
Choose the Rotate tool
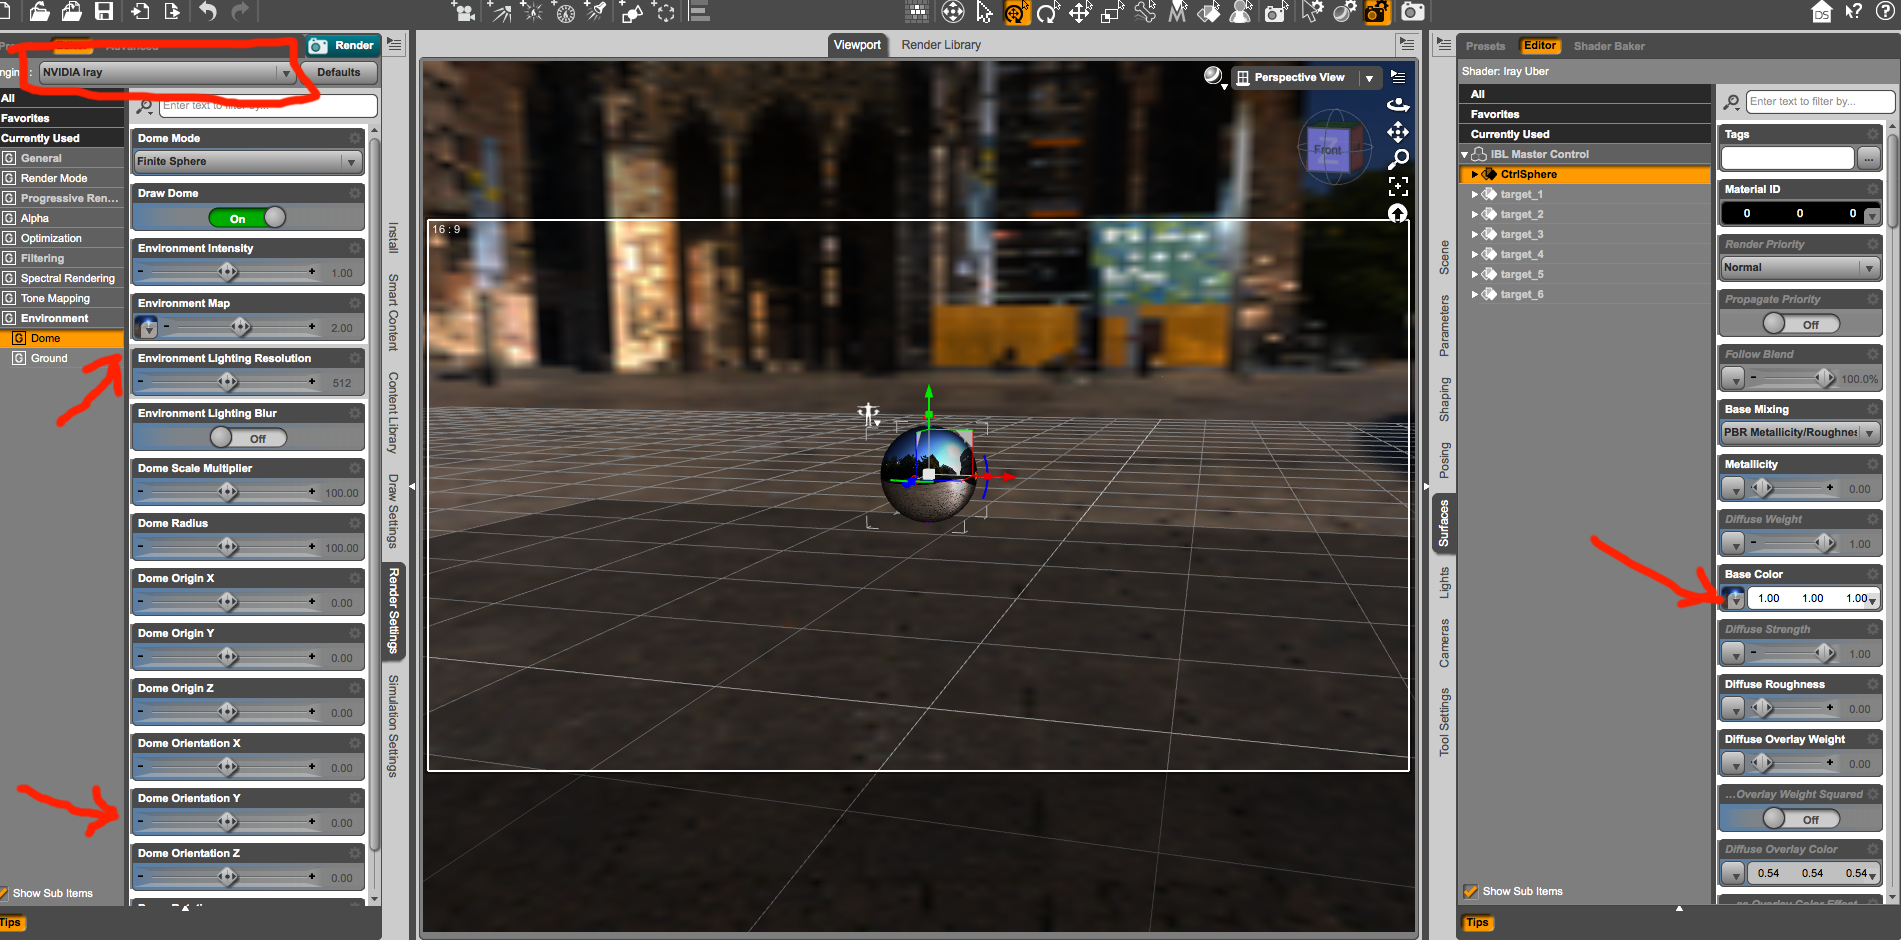click(x=1048, y=12)
